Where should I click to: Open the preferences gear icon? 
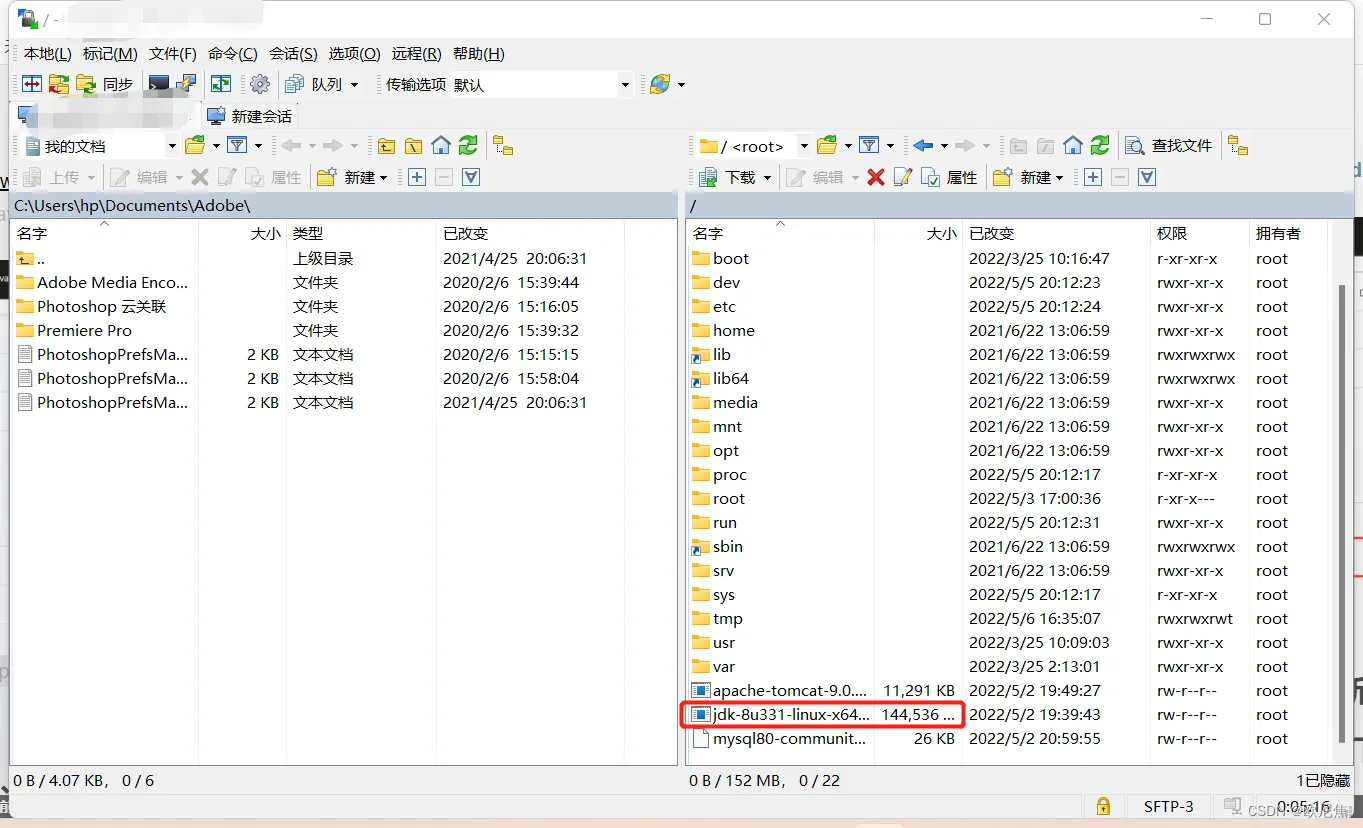click(260, 84)
